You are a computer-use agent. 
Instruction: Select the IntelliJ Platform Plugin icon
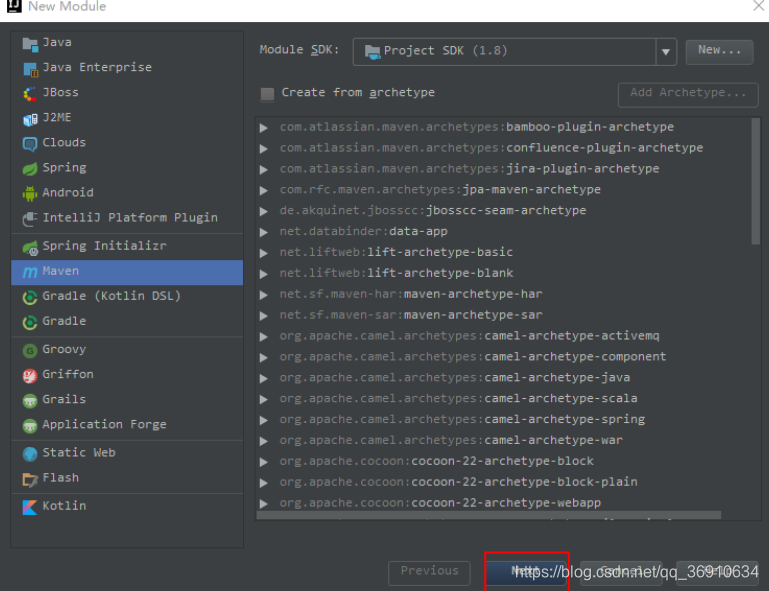pyautogui.click(x=30, y=219)
